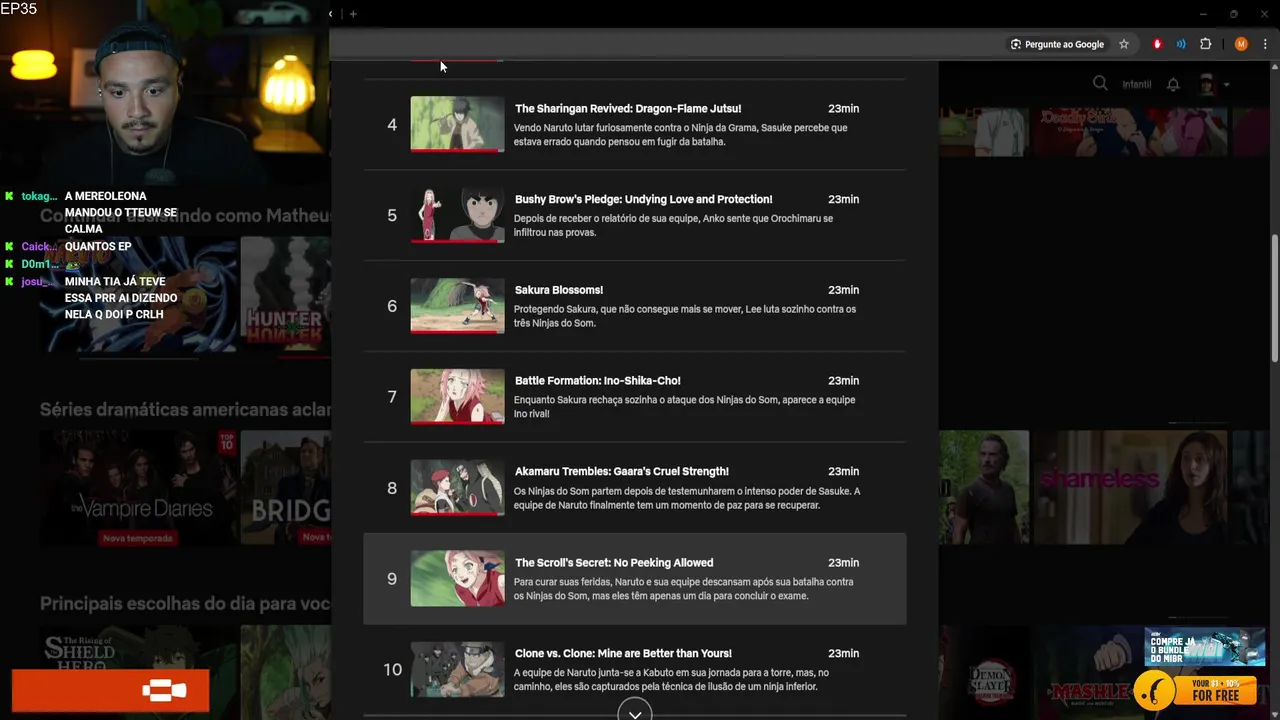Screen dimensions: 1280x720
Task: Click 'Principais escolhas do dia' row heading
Action: point(185,604)
